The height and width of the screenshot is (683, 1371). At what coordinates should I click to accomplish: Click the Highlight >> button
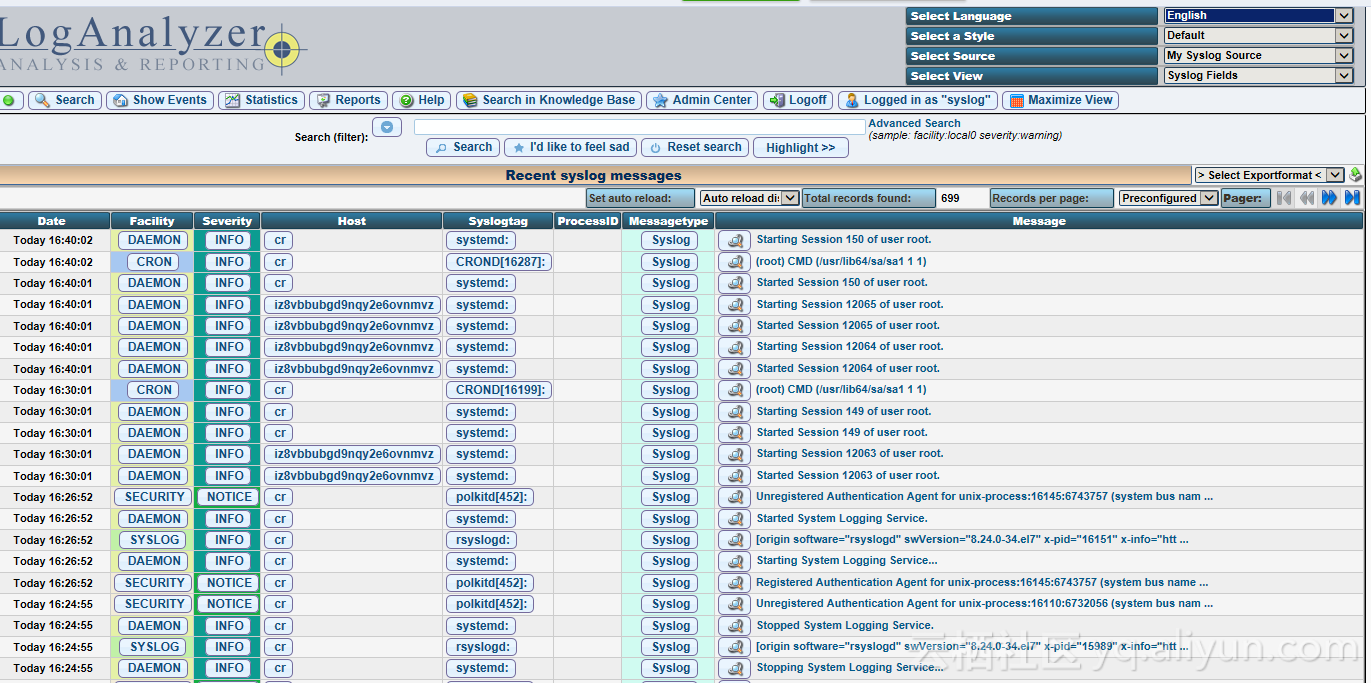point(801,147)
